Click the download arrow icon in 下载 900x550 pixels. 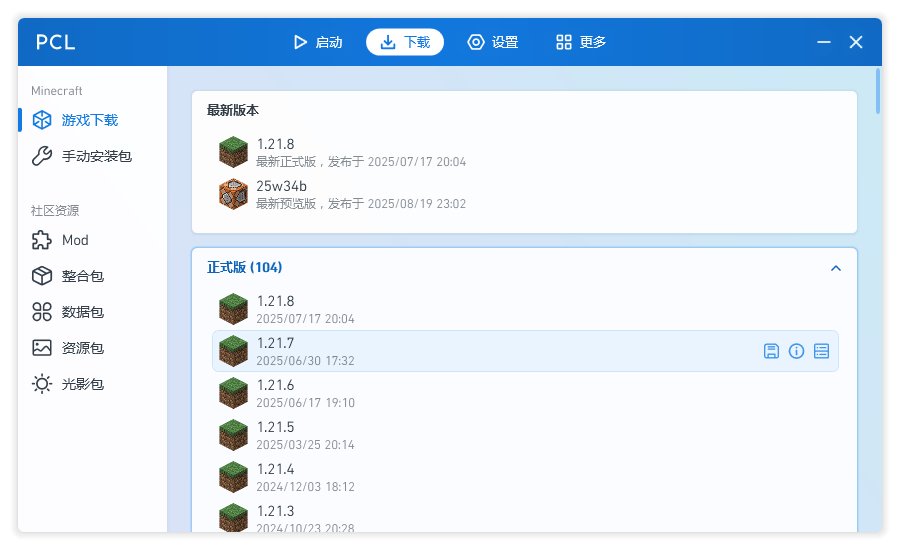388,42
